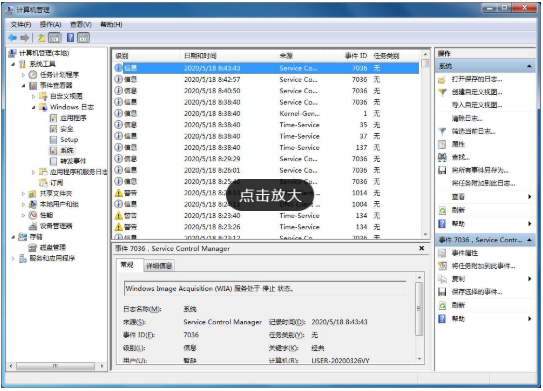Collapse the 系统 actions section header arrow
The width and height of the screenshot is (543, 391).
point(529,66)
